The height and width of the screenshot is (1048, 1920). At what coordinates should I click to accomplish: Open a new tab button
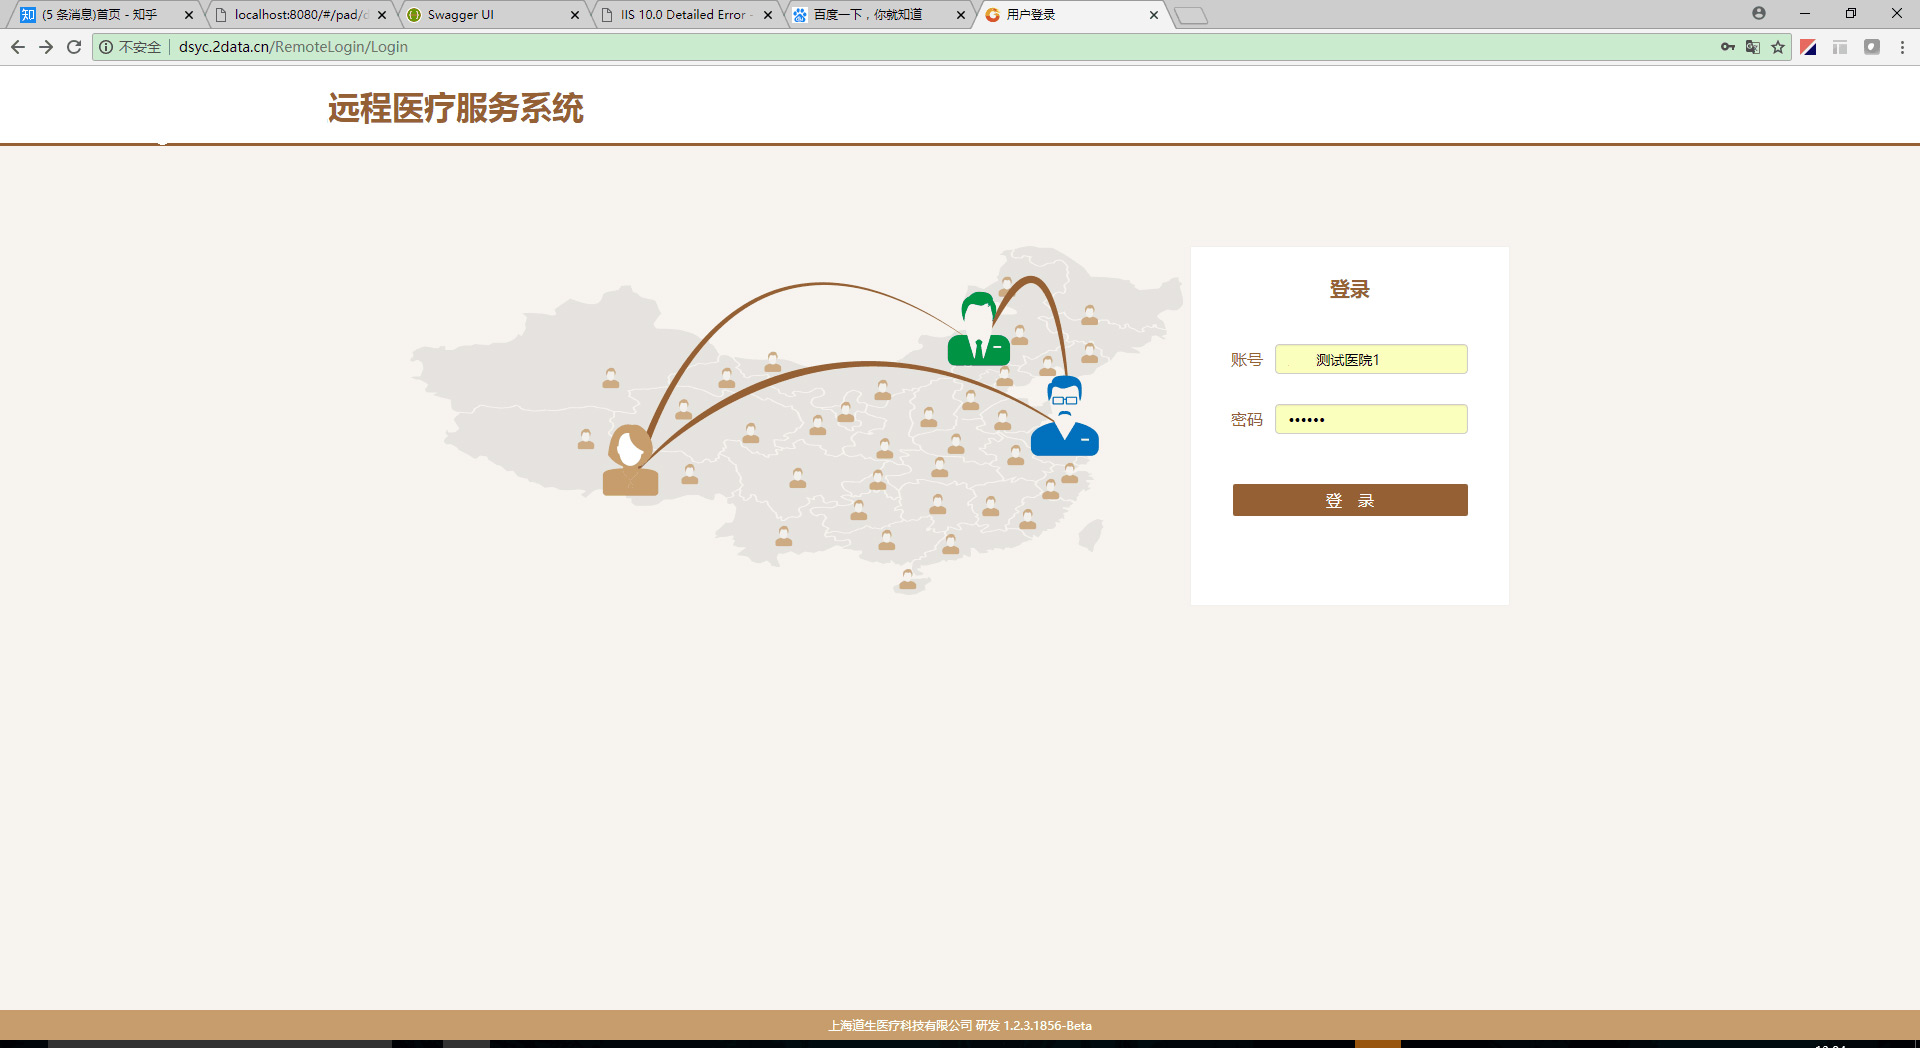click(x=1191, y=15)
